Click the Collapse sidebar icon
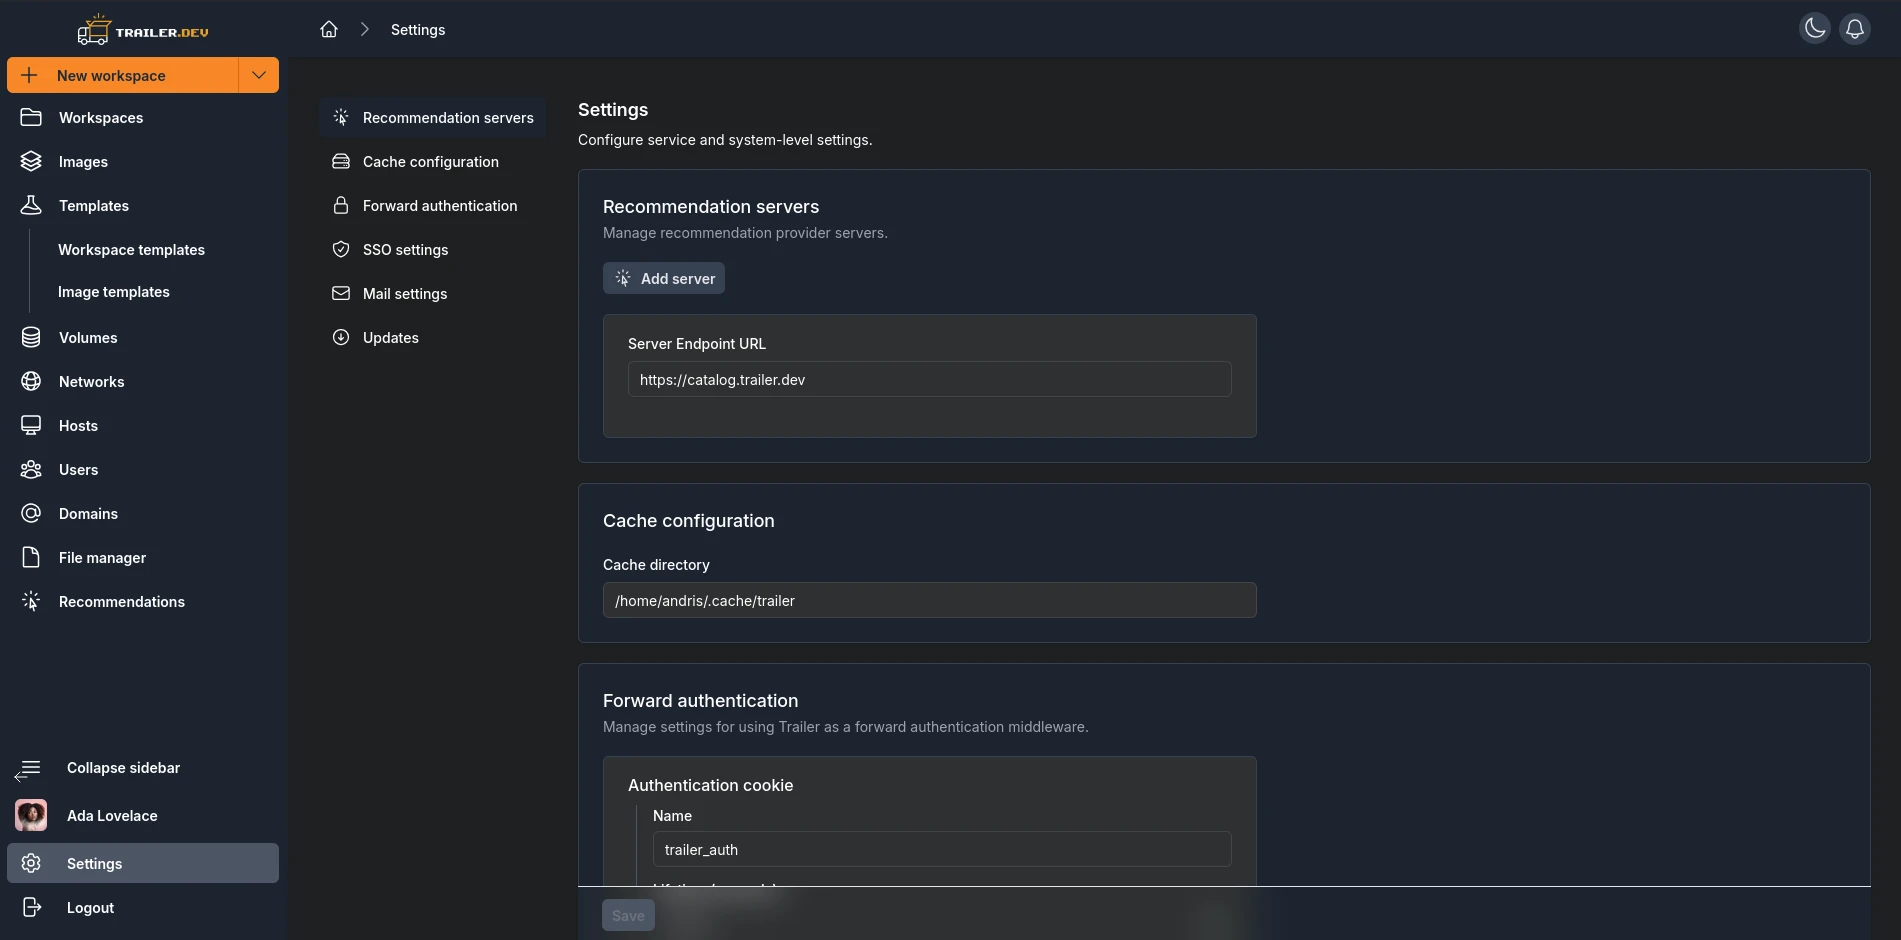1901x940 pixels. tap(28, 768)
